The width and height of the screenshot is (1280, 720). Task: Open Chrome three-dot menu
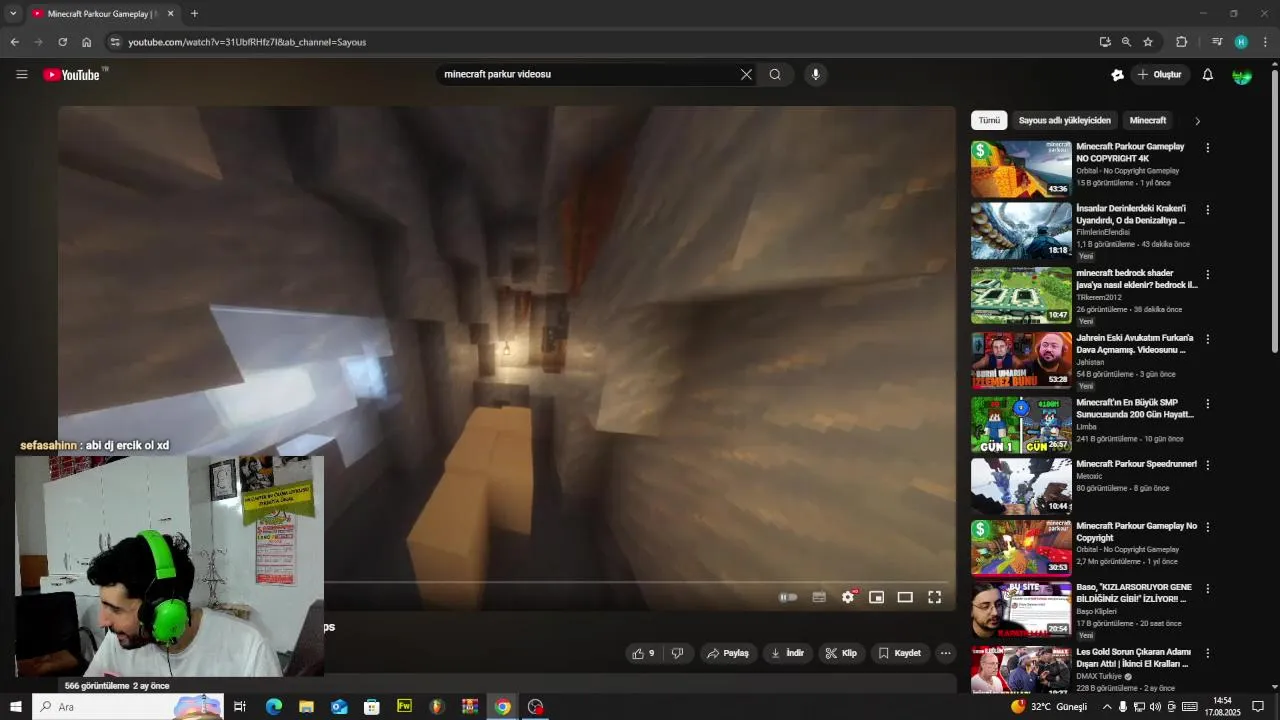(x=1265, y=42)
